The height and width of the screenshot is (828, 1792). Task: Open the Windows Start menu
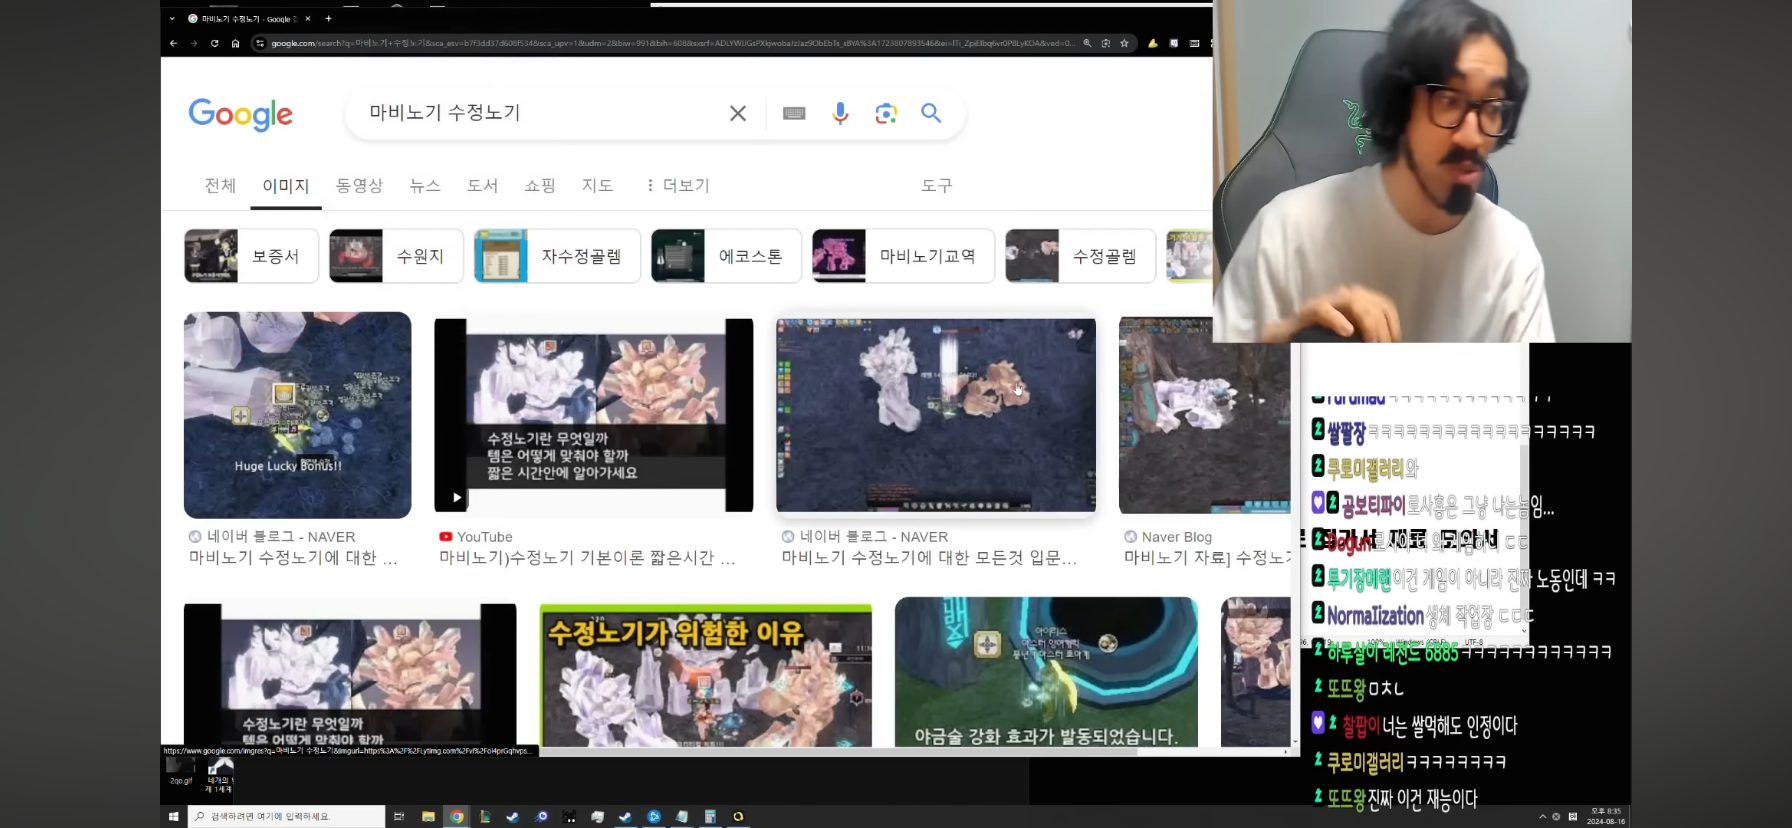coord(173,817)
